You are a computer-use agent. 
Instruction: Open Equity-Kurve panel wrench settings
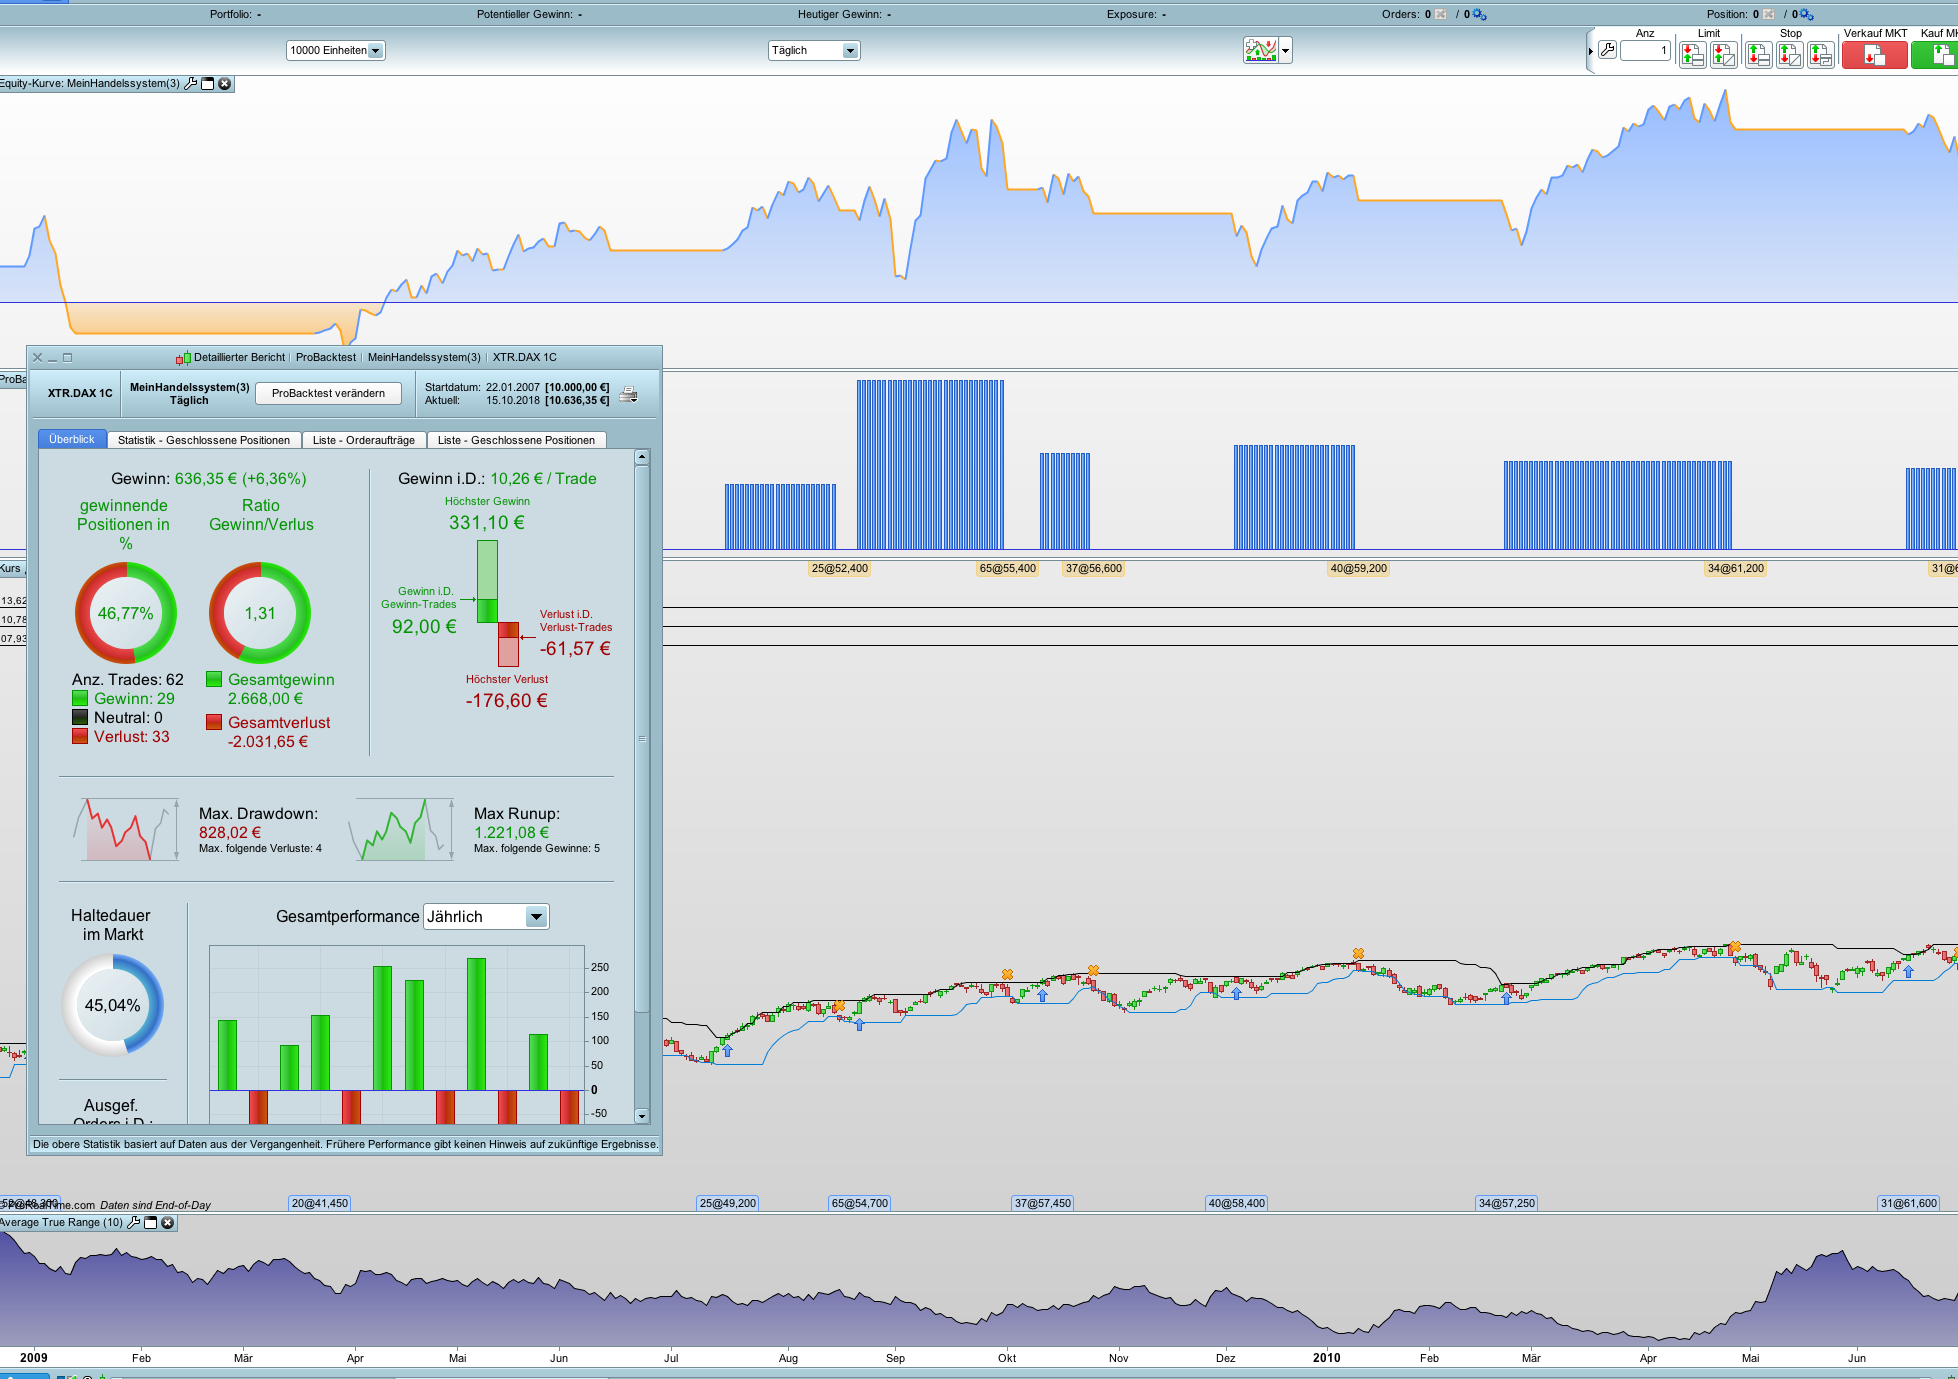[191, 84]
